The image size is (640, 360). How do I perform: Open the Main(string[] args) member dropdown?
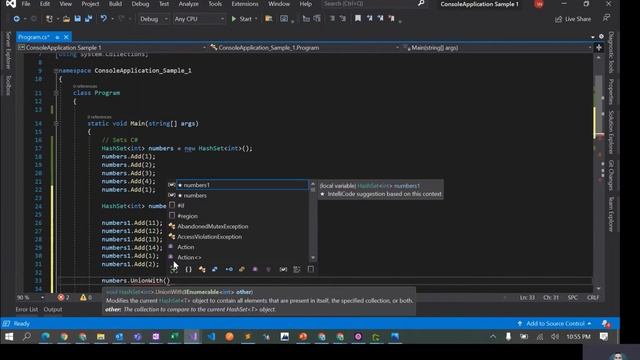(x=497, y=48)
